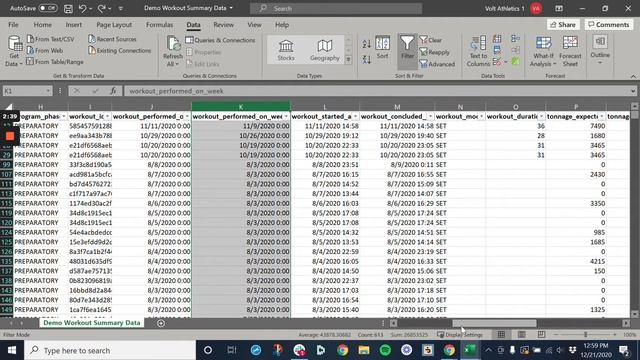Create a Forecast Sheet
The image size is (640, 360).
pyautogui.click(x=570, y=51)
